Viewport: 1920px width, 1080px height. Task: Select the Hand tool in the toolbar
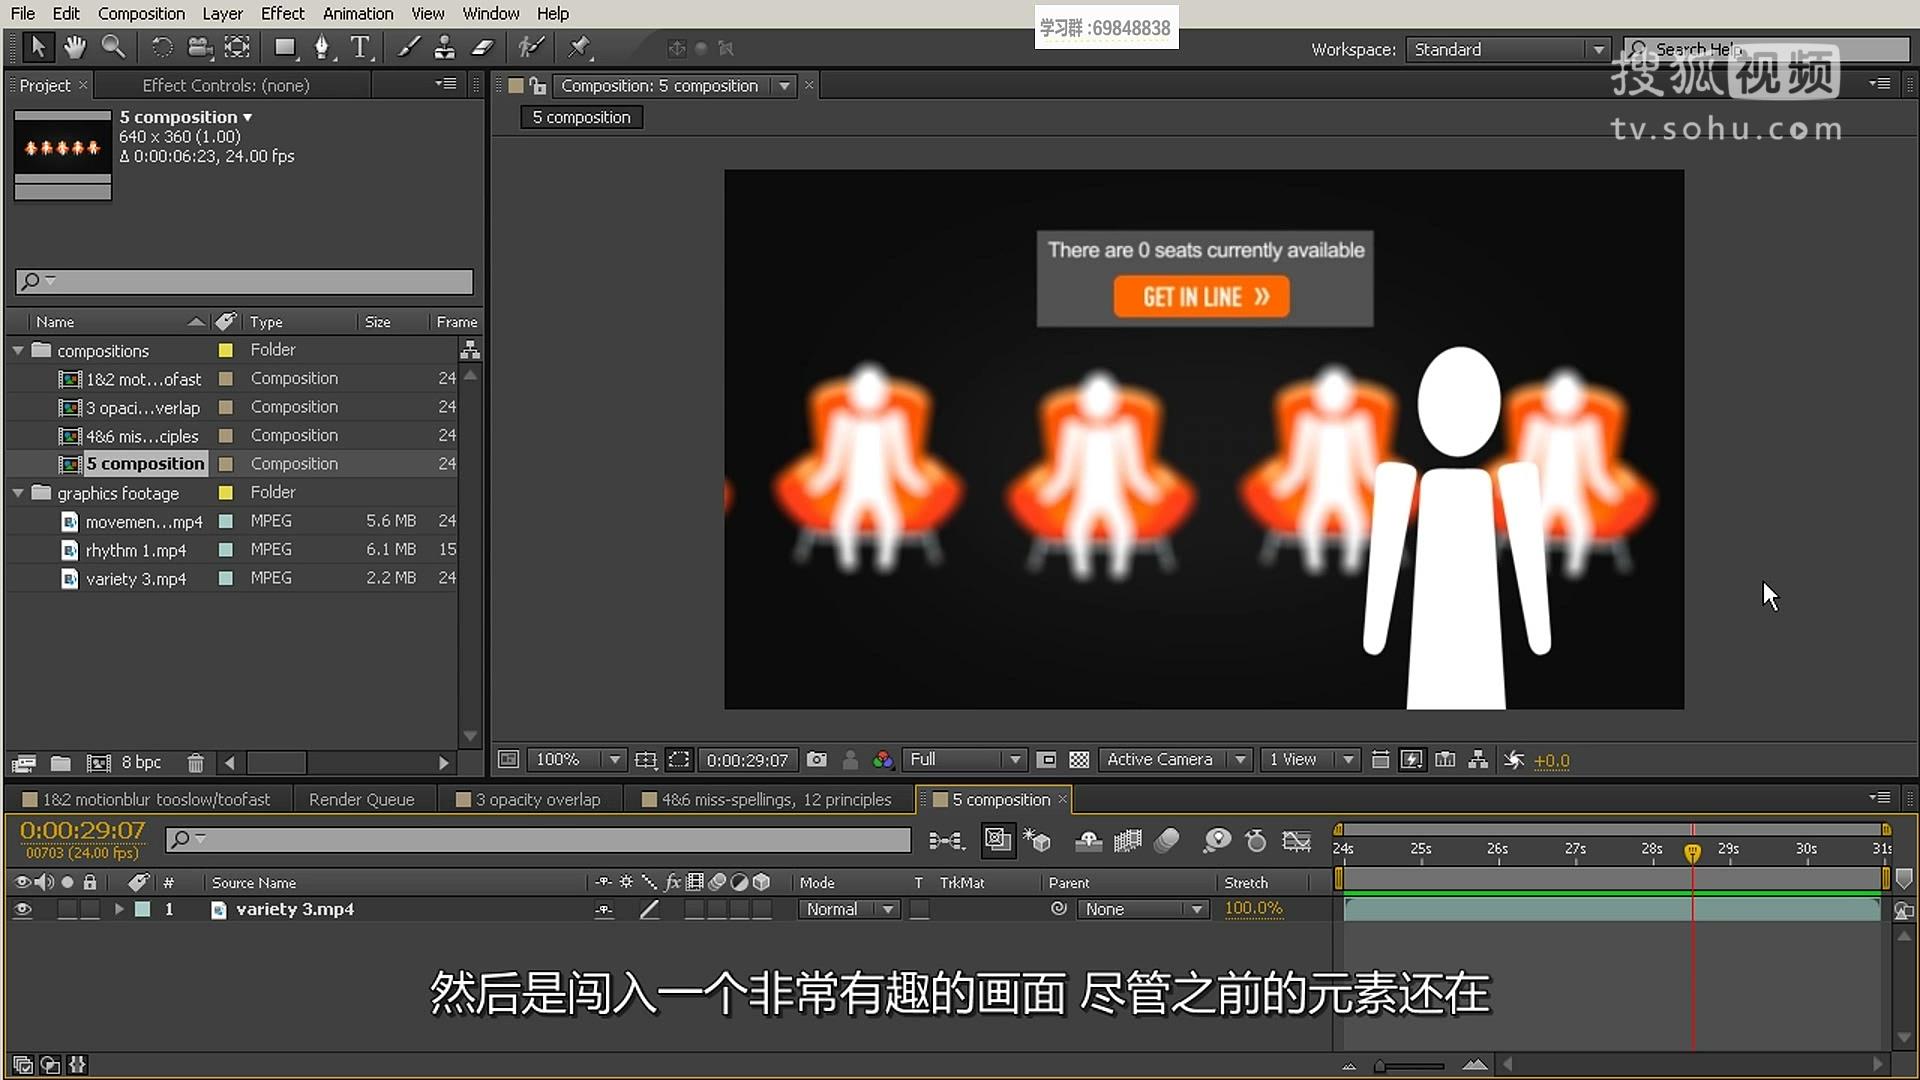75,47
